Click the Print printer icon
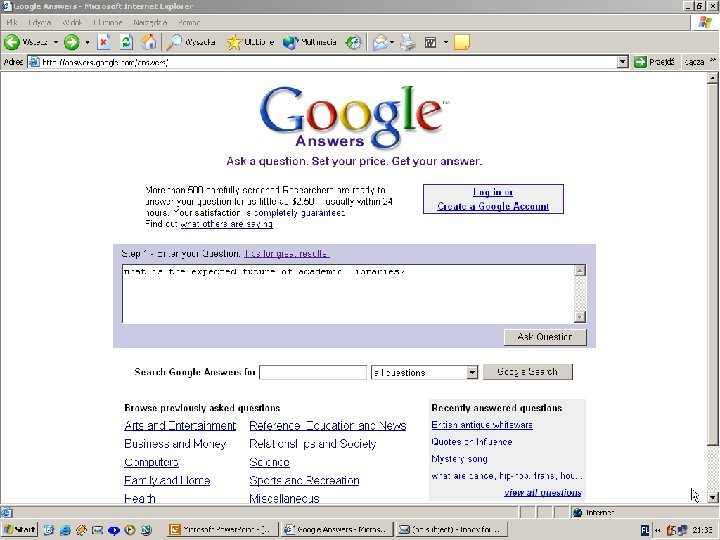 tap(407, 42)
